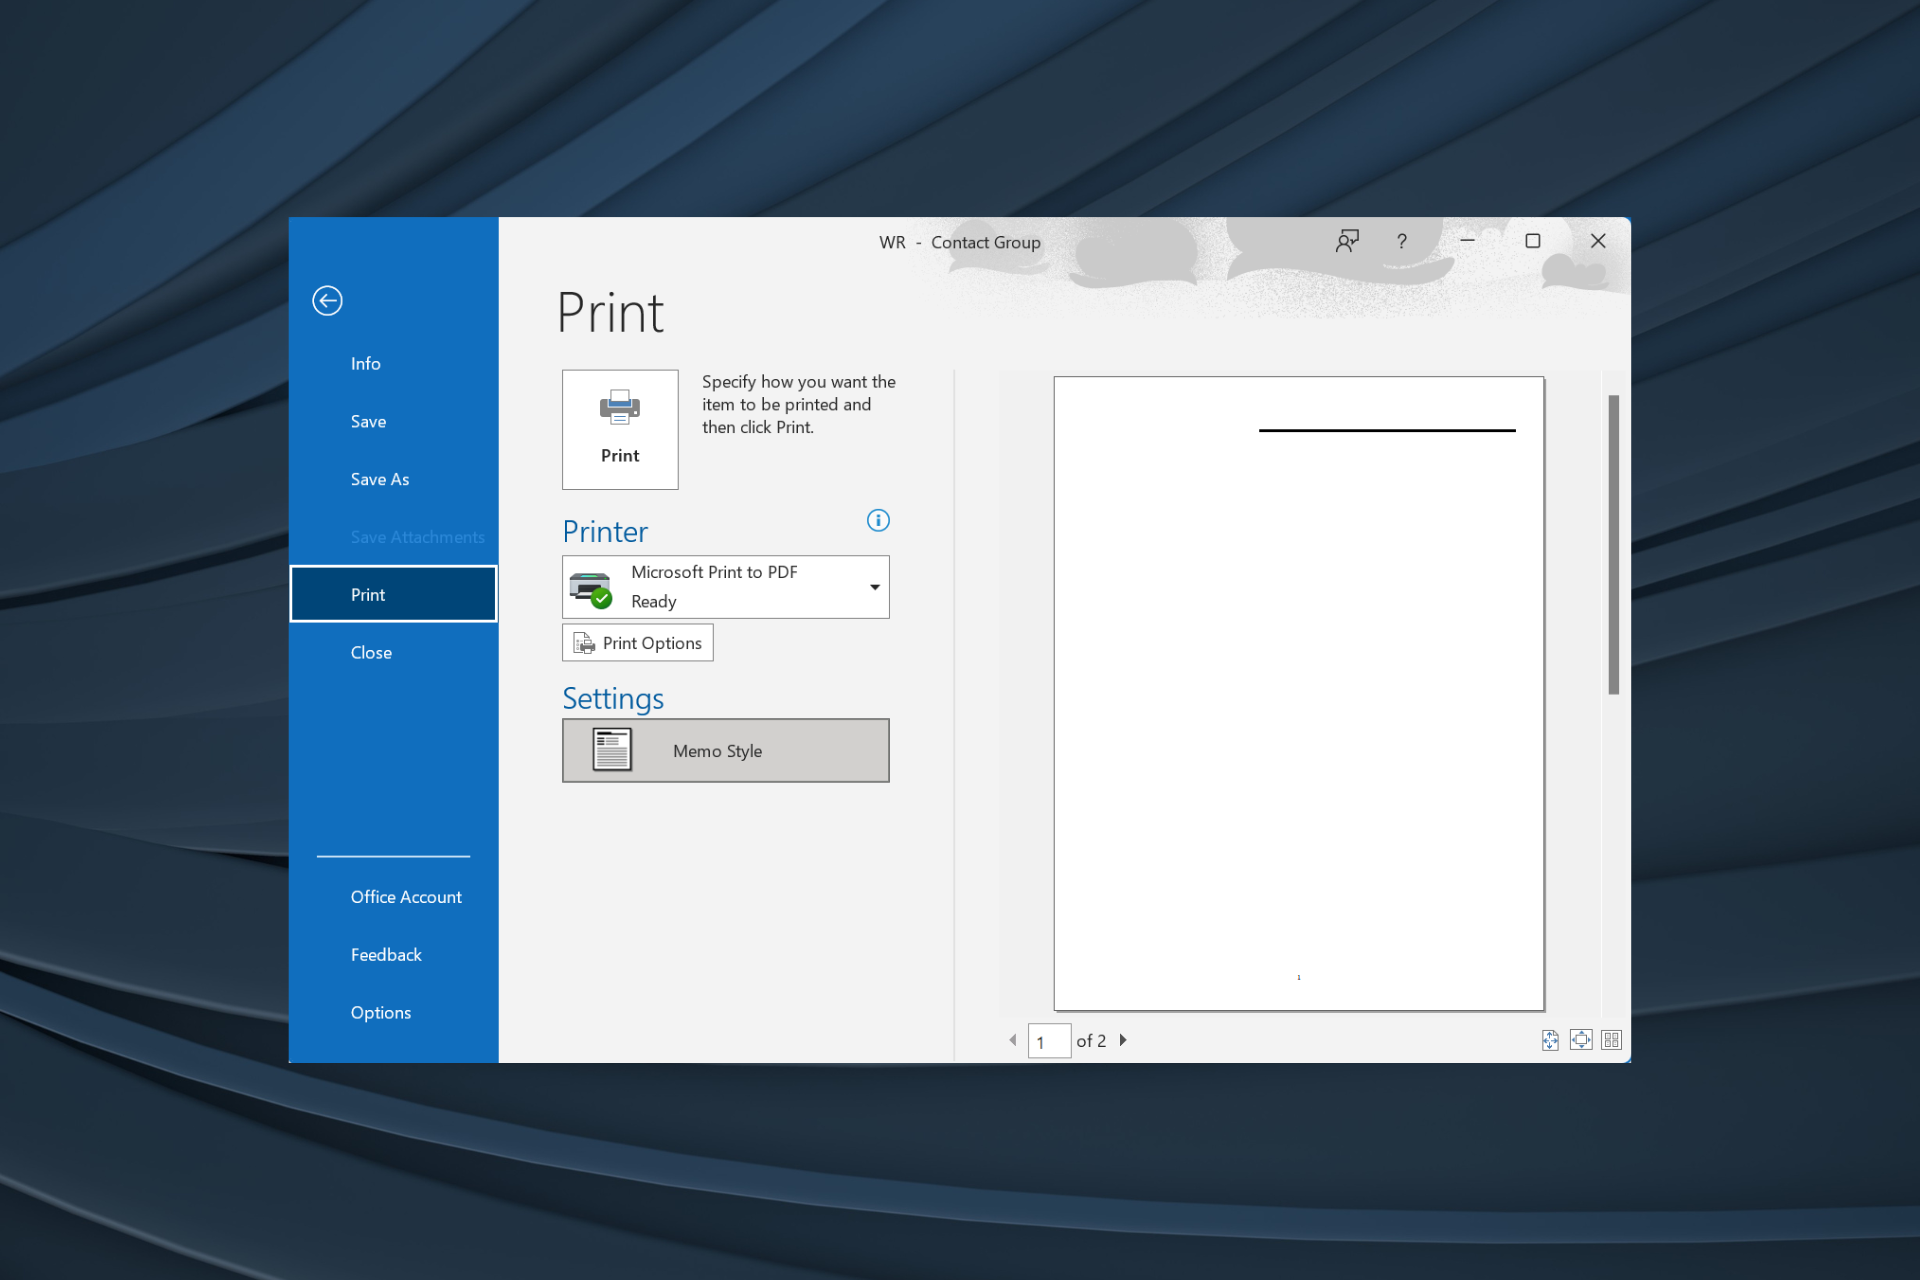Go to next preview page arrow

click(x=1123, y=1040)
